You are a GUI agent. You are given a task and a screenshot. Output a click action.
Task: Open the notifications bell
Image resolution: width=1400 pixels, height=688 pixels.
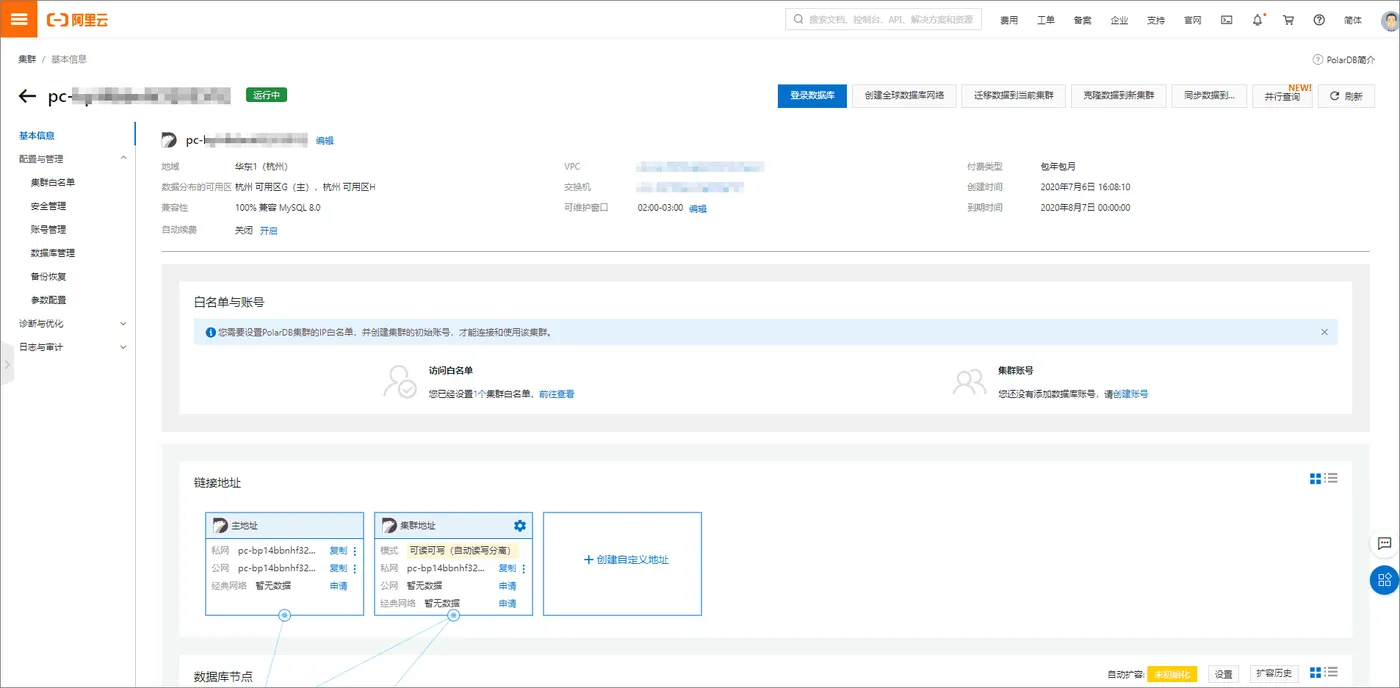click(1258, 20)
